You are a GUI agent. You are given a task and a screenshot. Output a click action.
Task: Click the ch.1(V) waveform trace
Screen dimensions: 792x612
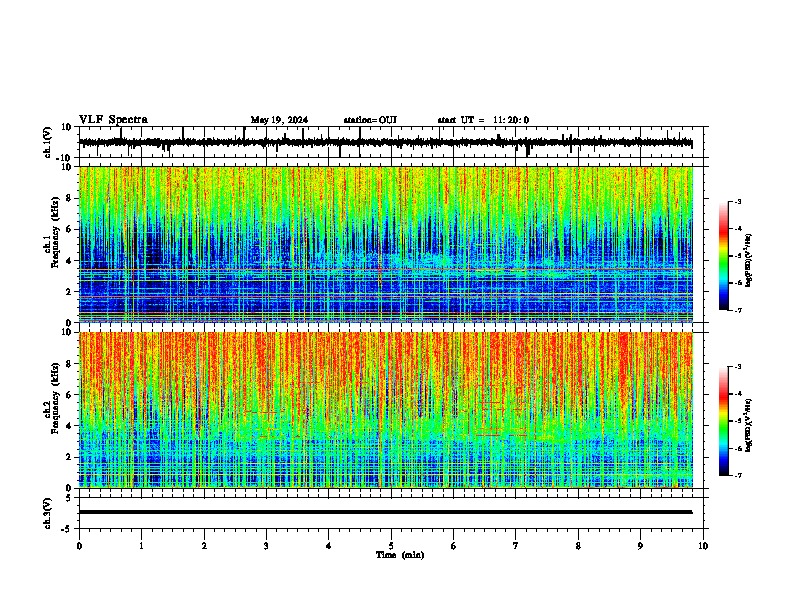pyautogui.click(x=386, y=142)
